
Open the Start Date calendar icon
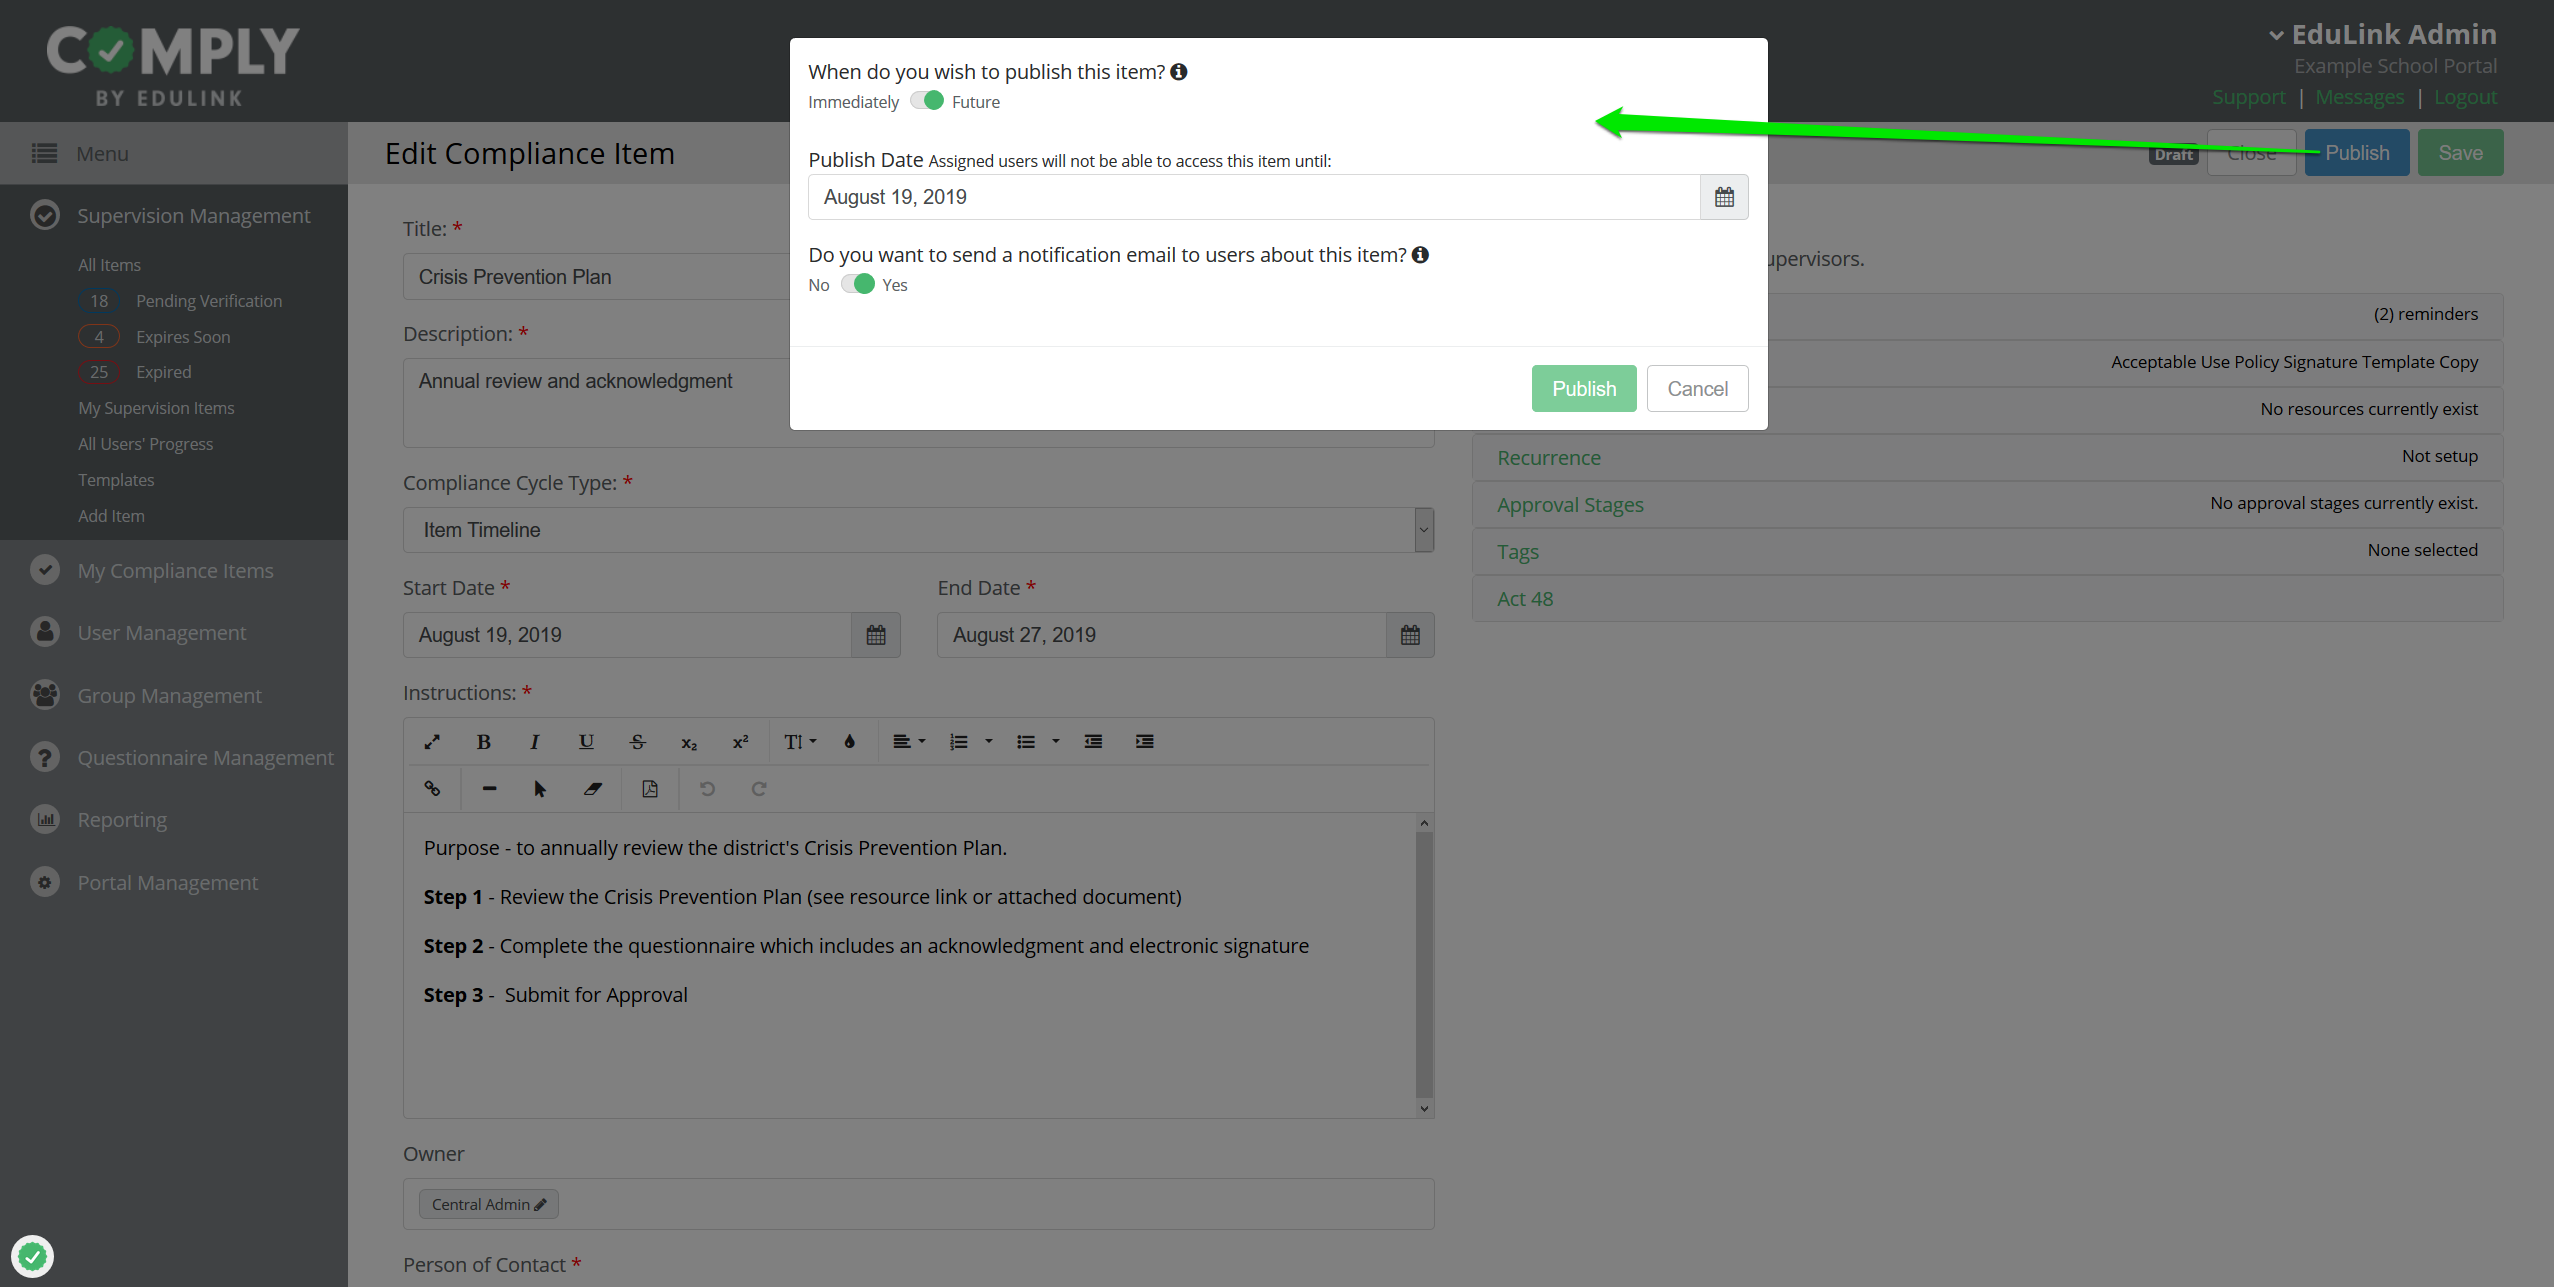[876, 635]
